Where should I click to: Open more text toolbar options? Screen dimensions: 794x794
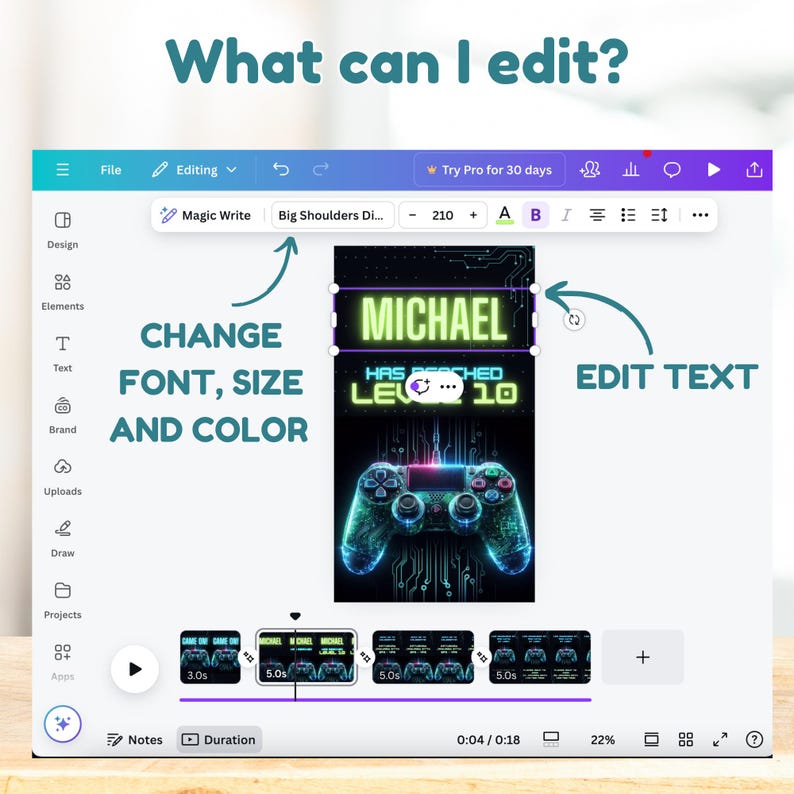(700, 215)
